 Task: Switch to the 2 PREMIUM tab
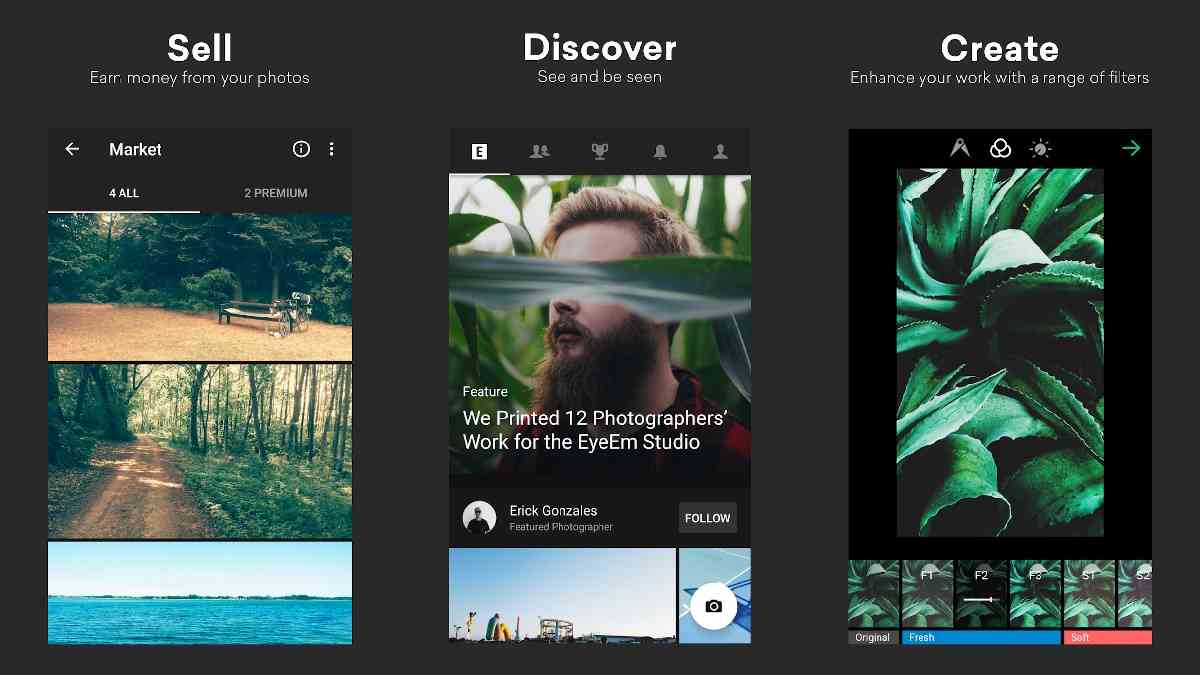pyautogui.click(x=276, y=193)
